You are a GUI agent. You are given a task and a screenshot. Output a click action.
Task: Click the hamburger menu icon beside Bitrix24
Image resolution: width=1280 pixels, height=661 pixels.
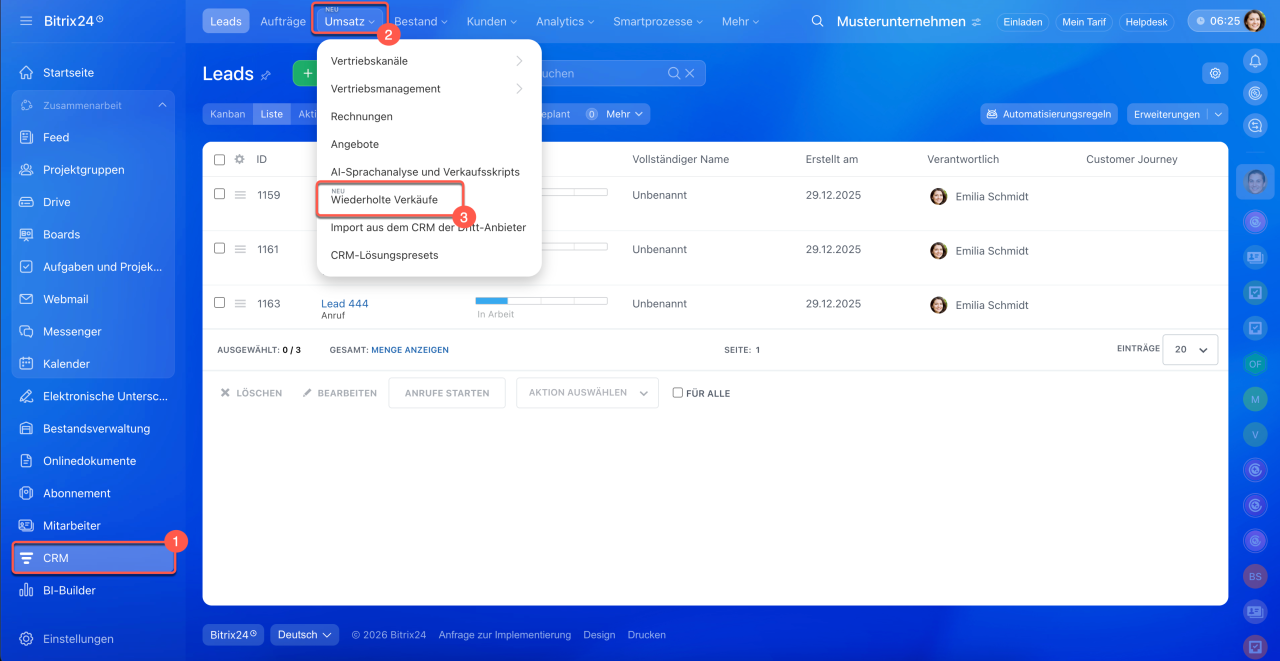pos(26,21)
